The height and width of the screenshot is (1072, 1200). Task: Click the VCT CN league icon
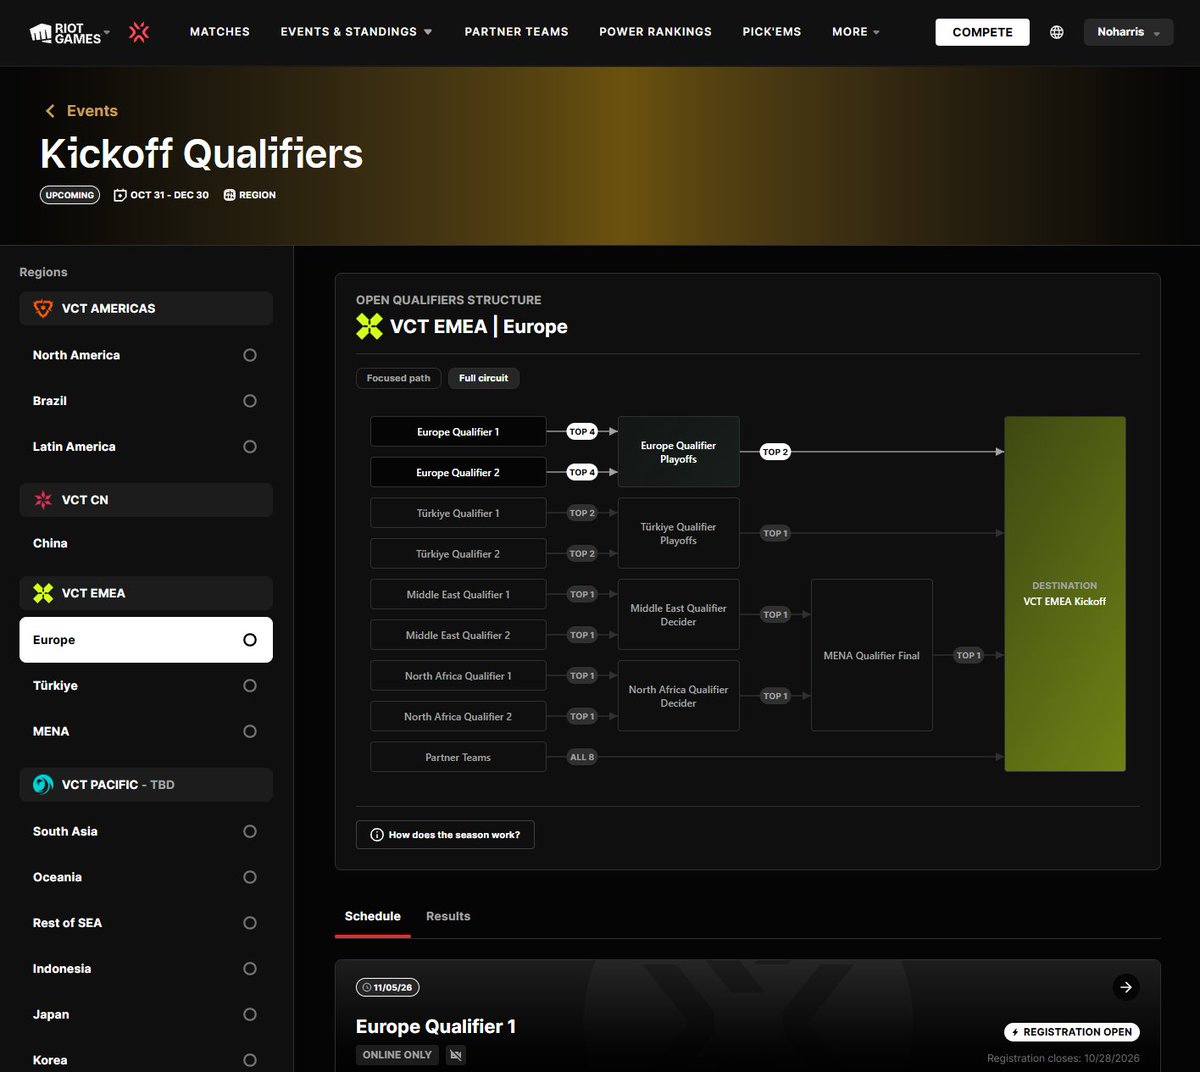[43, 500]
